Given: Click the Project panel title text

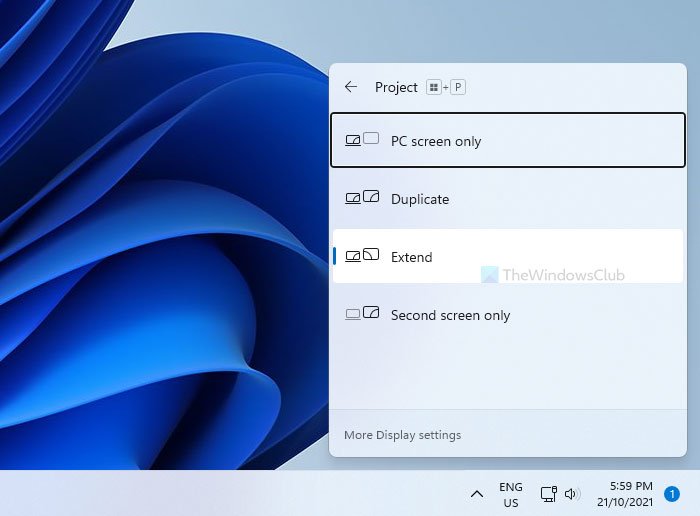Looking at the screenshot, I should point(396,87).
